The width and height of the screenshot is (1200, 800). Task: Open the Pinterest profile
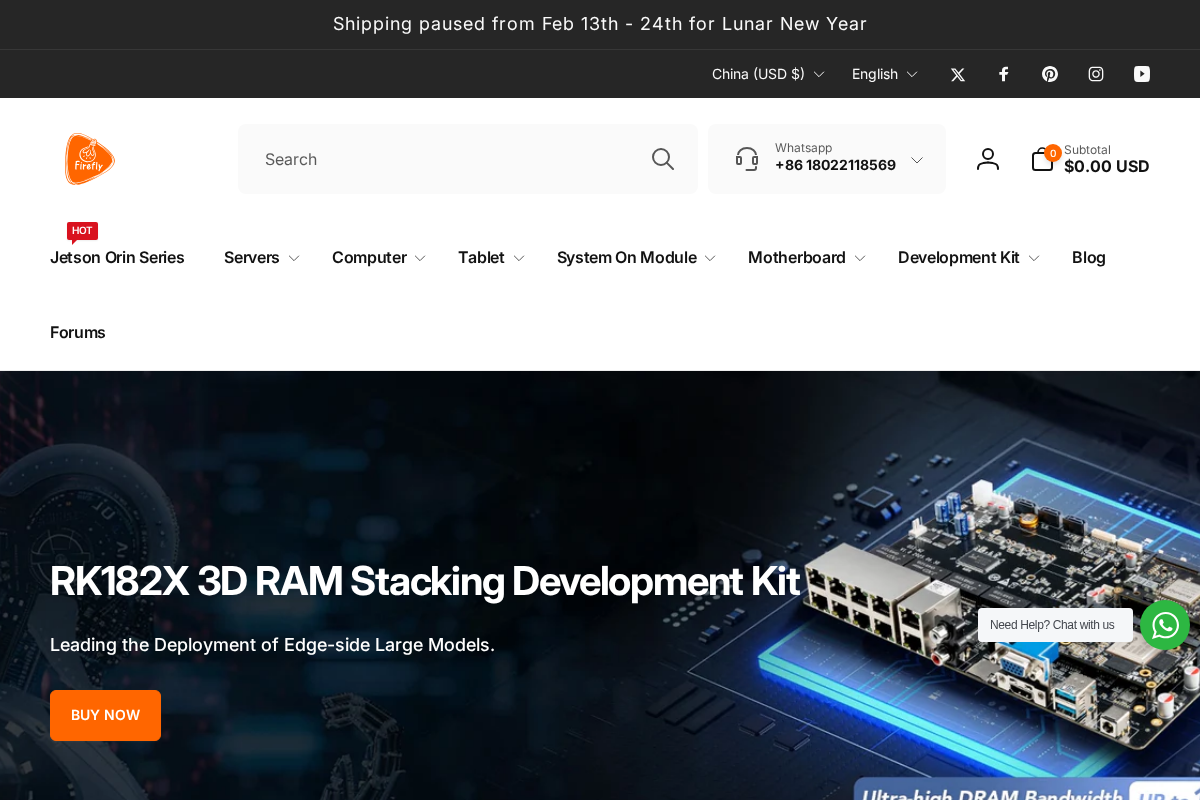pos(1049,74)
